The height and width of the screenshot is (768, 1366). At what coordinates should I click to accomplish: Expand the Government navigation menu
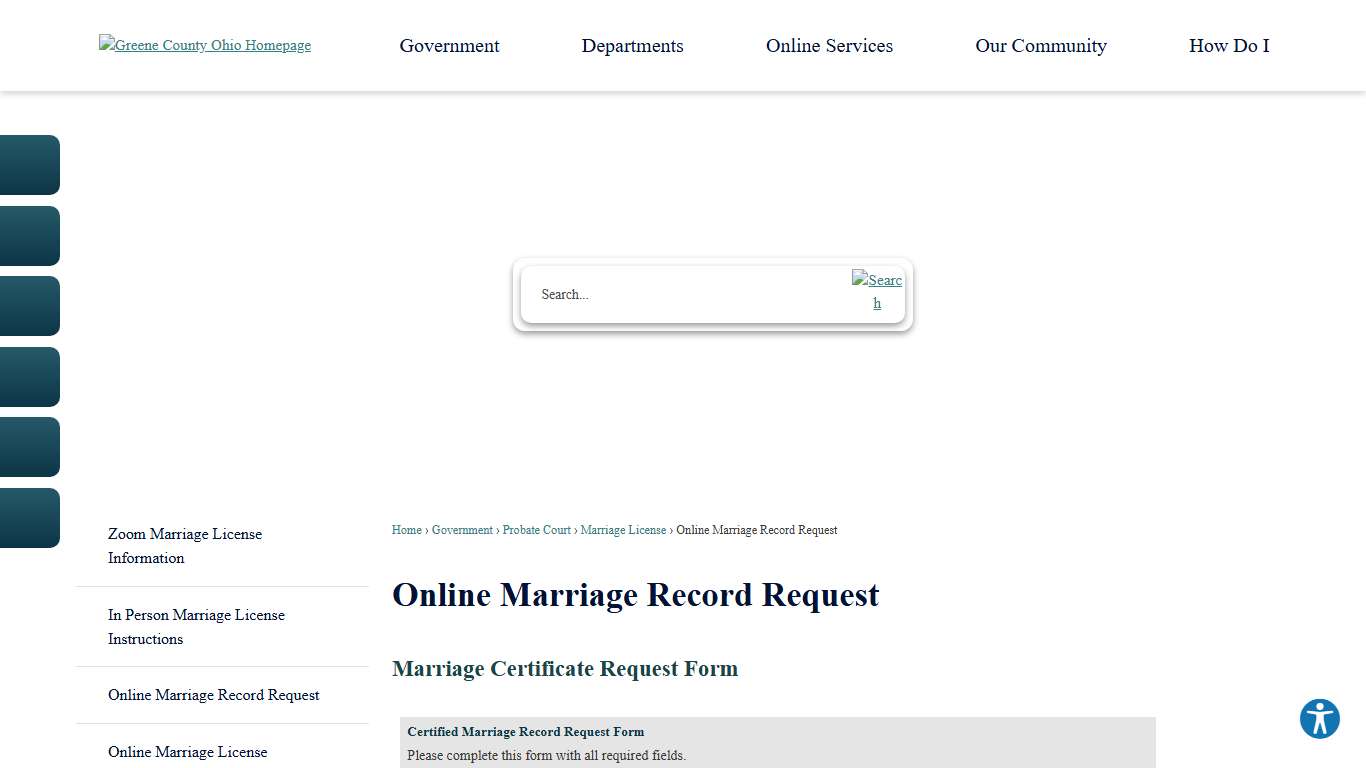point(449,45)
